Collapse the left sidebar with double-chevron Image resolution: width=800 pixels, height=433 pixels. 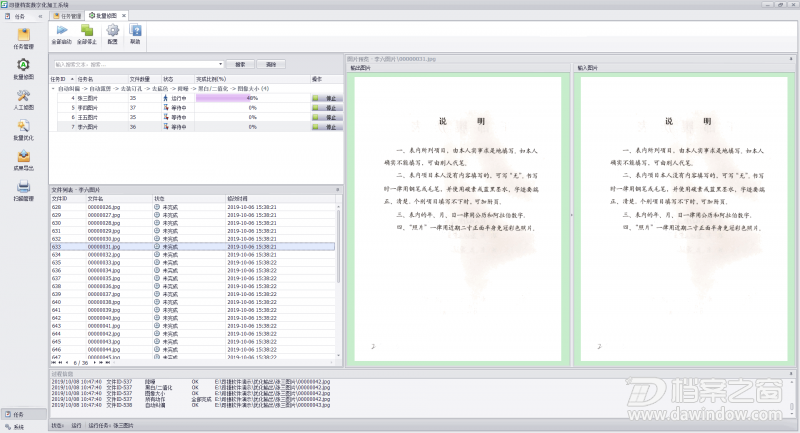tap(40, 16)
